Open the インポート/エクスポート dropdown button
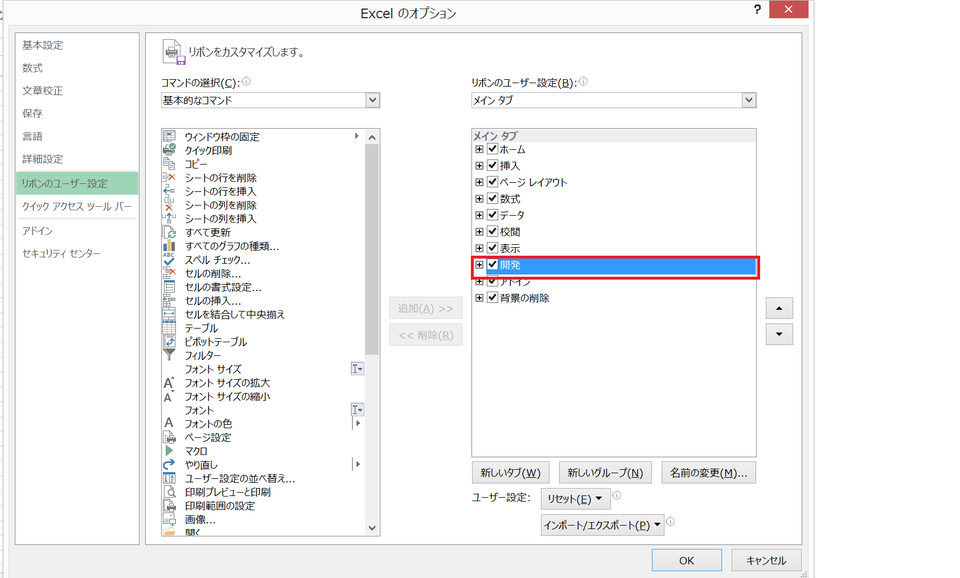The width and height of the screenshot is (960, 578). [602, 525]
